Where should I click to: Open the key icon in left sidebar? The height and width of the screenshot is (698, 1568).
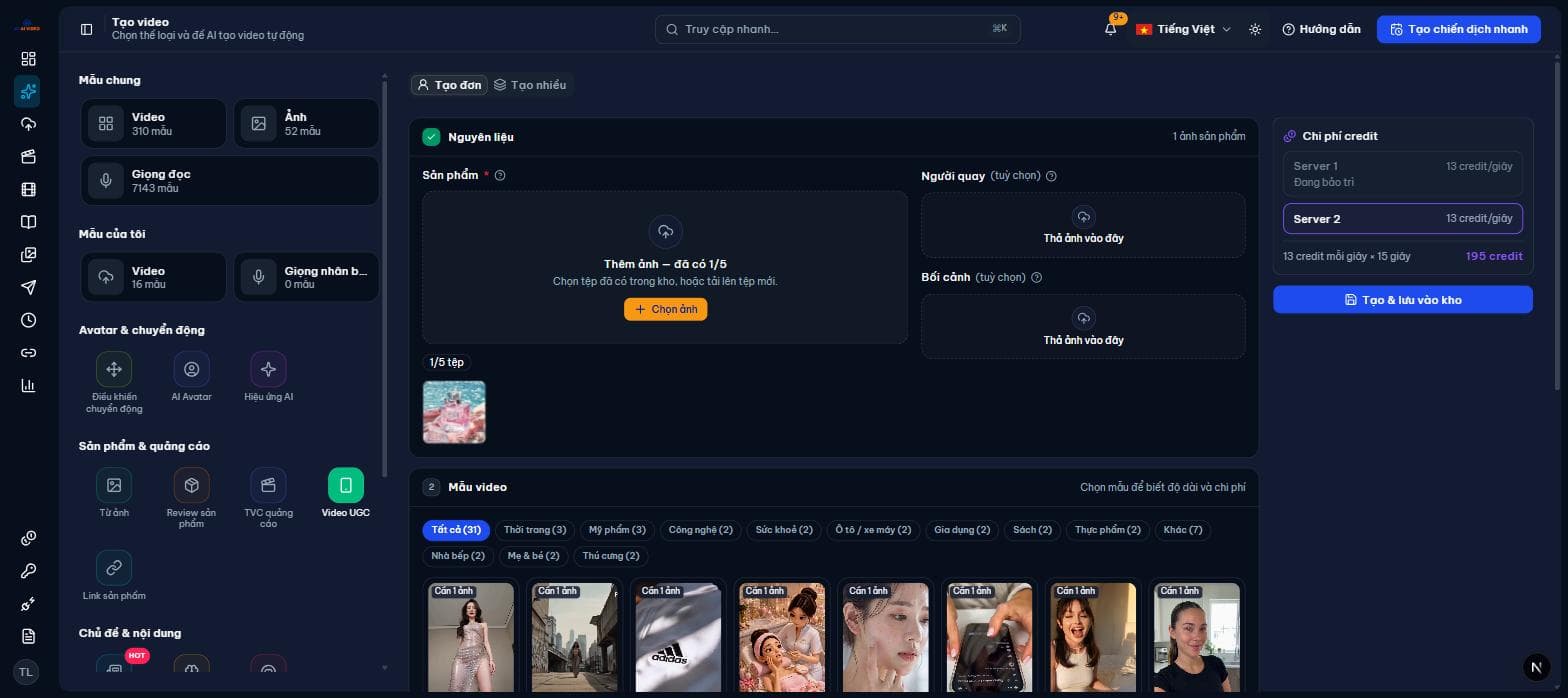point(28,571)
